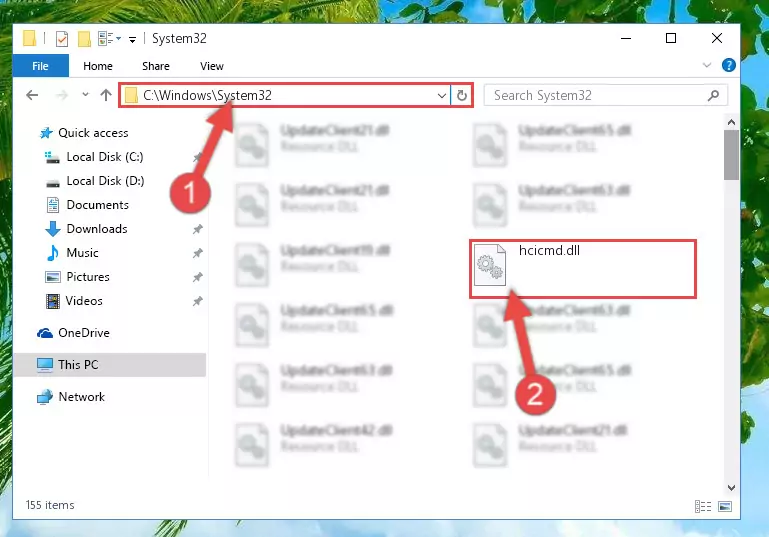Expand the ribbon with the chevron
769x537 pixels.
coord(707,65)
